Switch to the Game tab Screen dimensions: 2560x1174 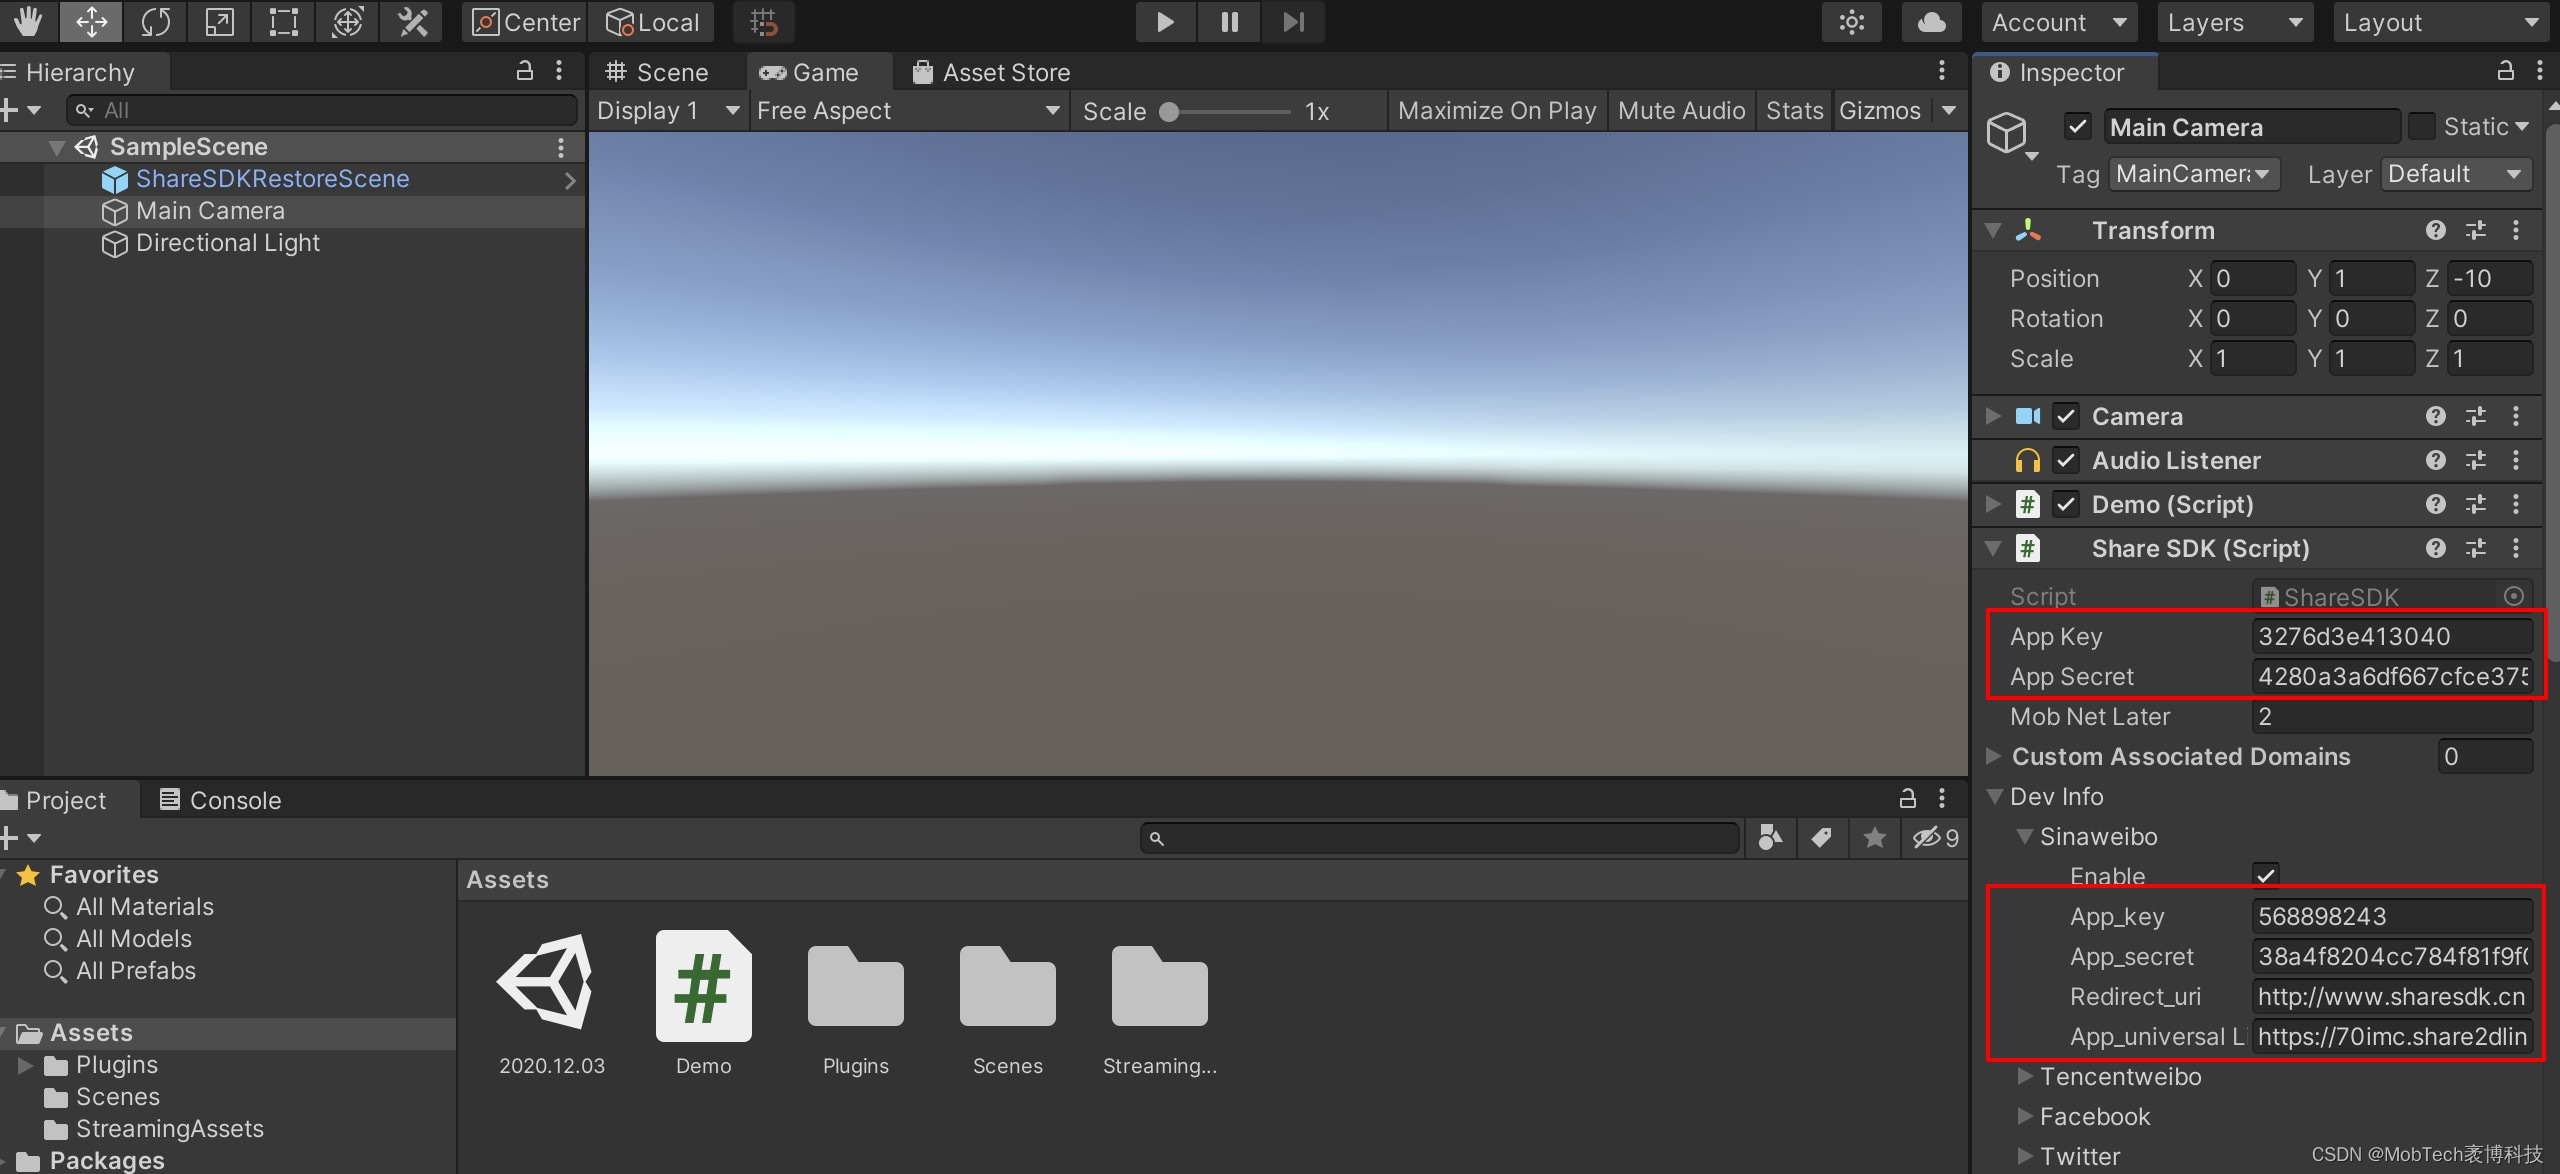point(811,70)
